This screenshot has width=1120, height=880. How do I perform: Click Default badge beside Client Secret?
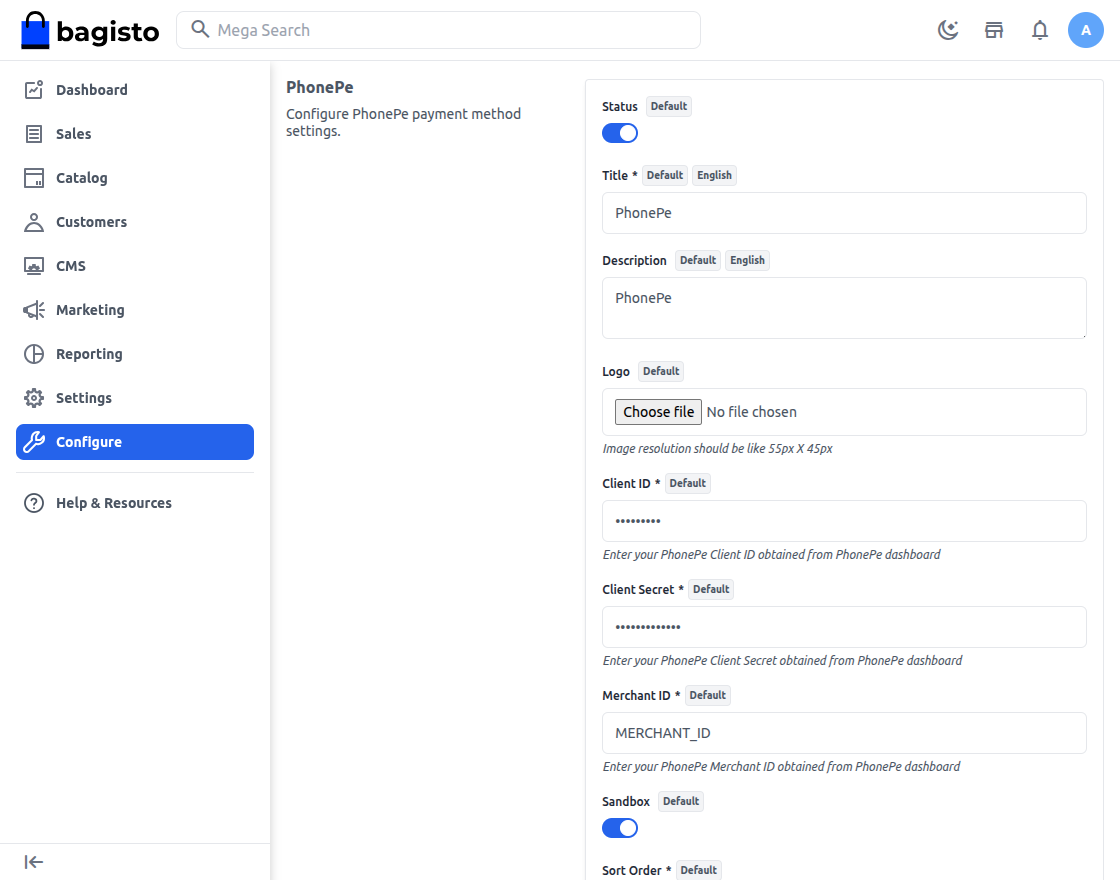(711, 589)
